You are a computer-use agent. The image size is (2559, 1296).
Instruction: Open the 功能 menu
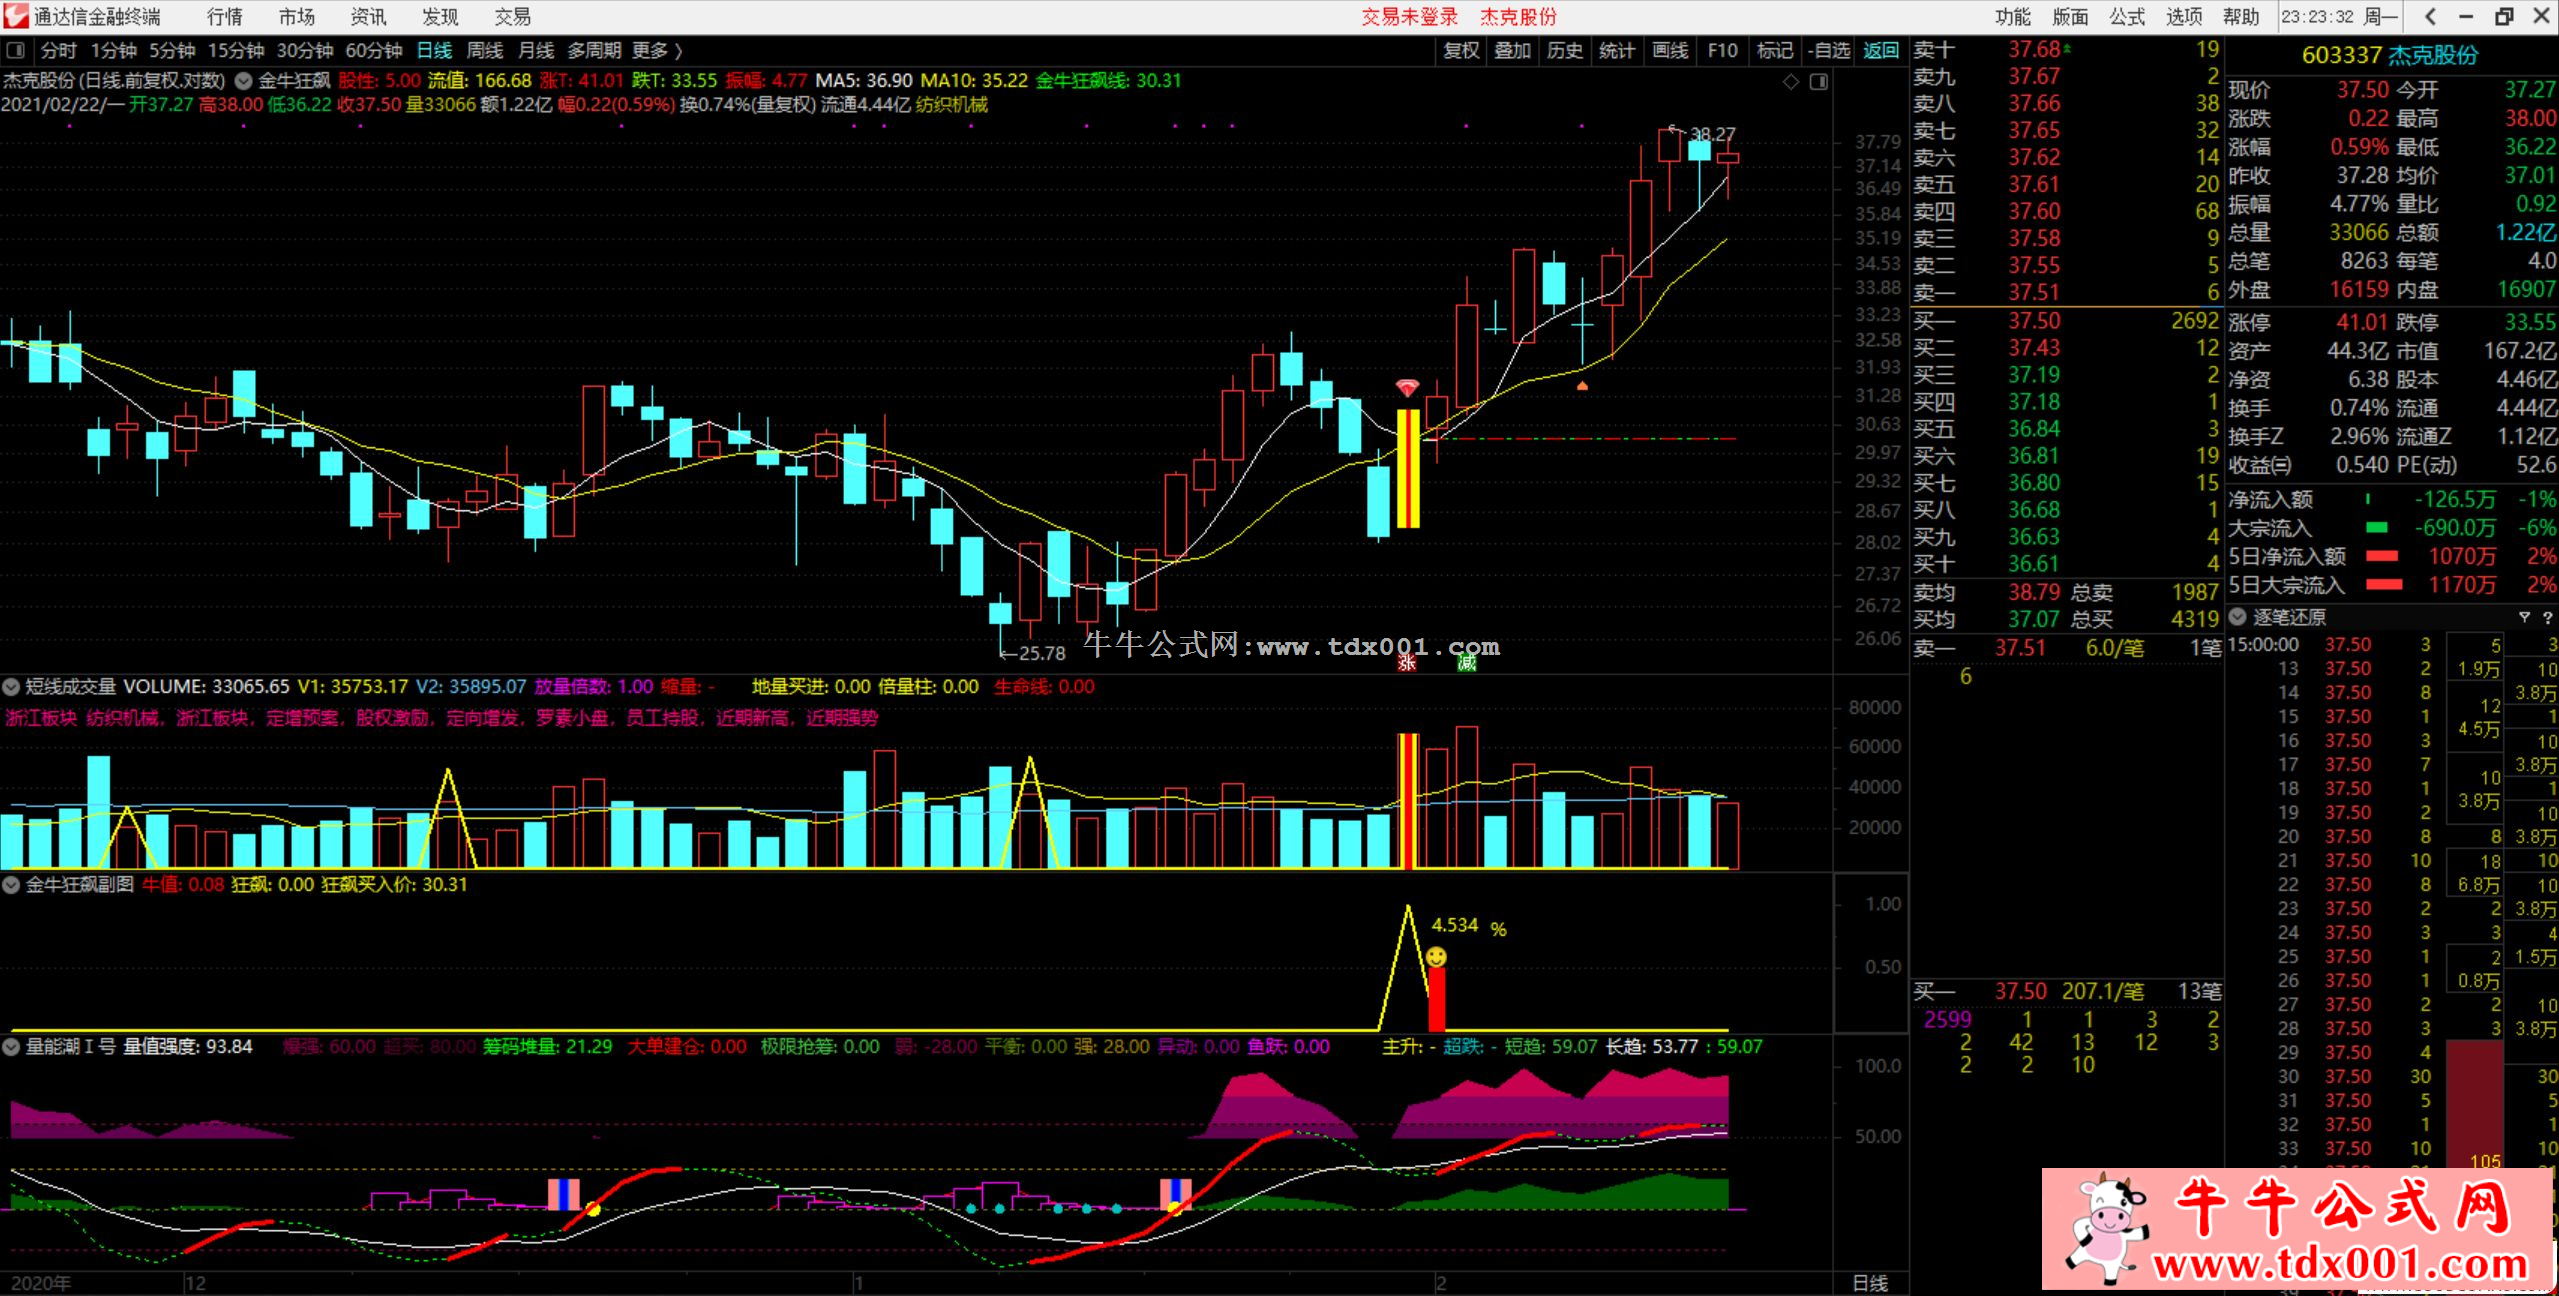(2013, 16)
